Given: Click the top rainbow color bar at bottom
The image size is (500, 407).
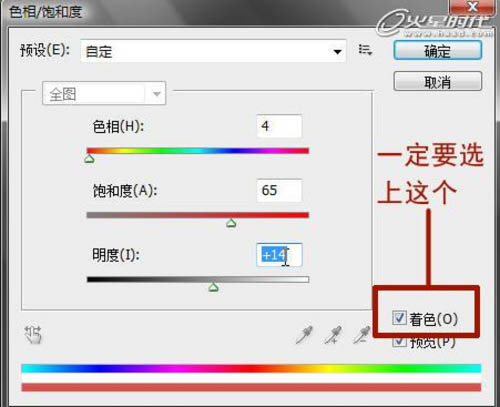Looking at the screenshot, I should pos(251,368).
